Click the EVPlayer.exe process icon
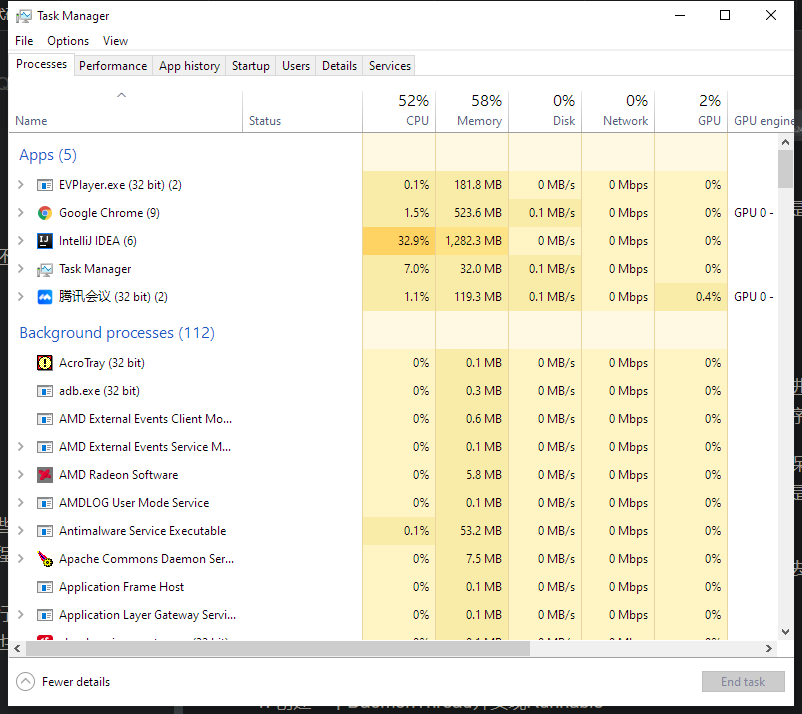The height and width of the screenshot is (714, 802). tap(44, 185)
